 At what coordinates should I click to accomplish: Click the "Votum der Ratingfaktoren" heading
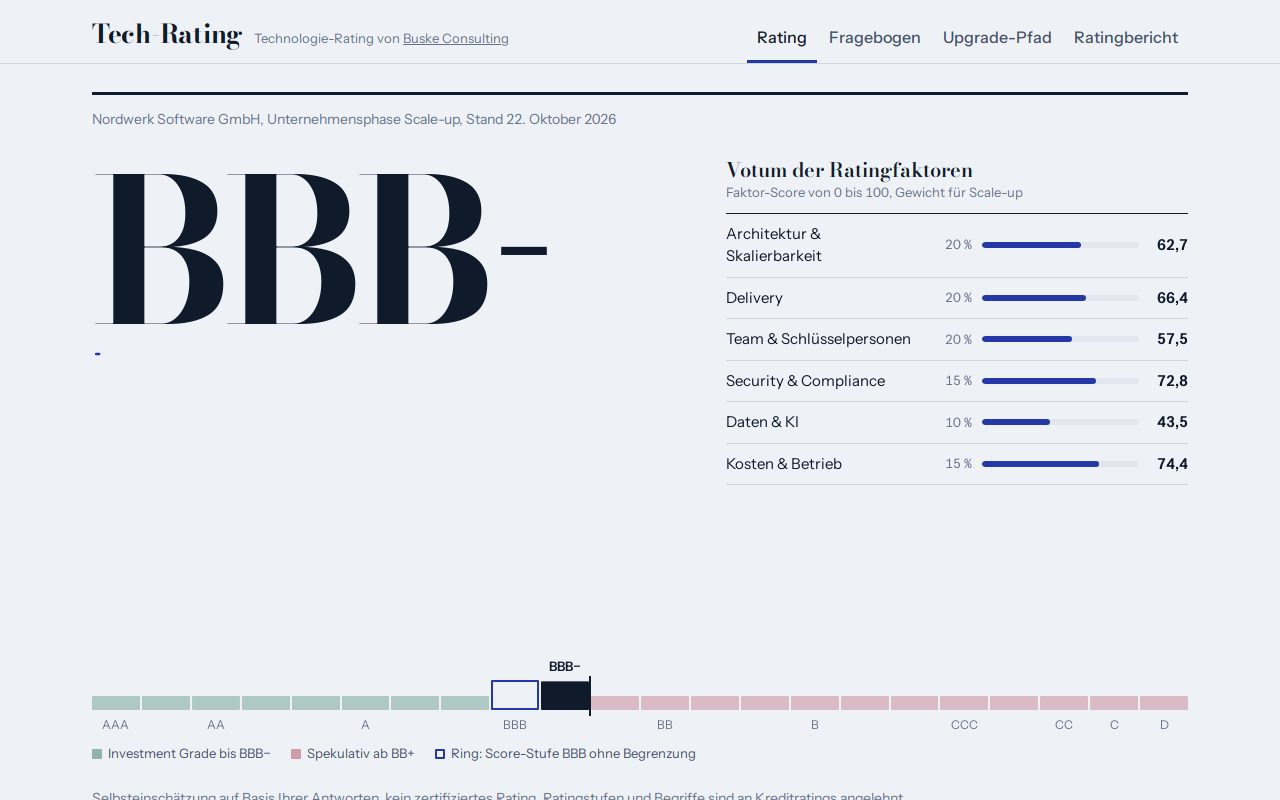click(849, 170)
